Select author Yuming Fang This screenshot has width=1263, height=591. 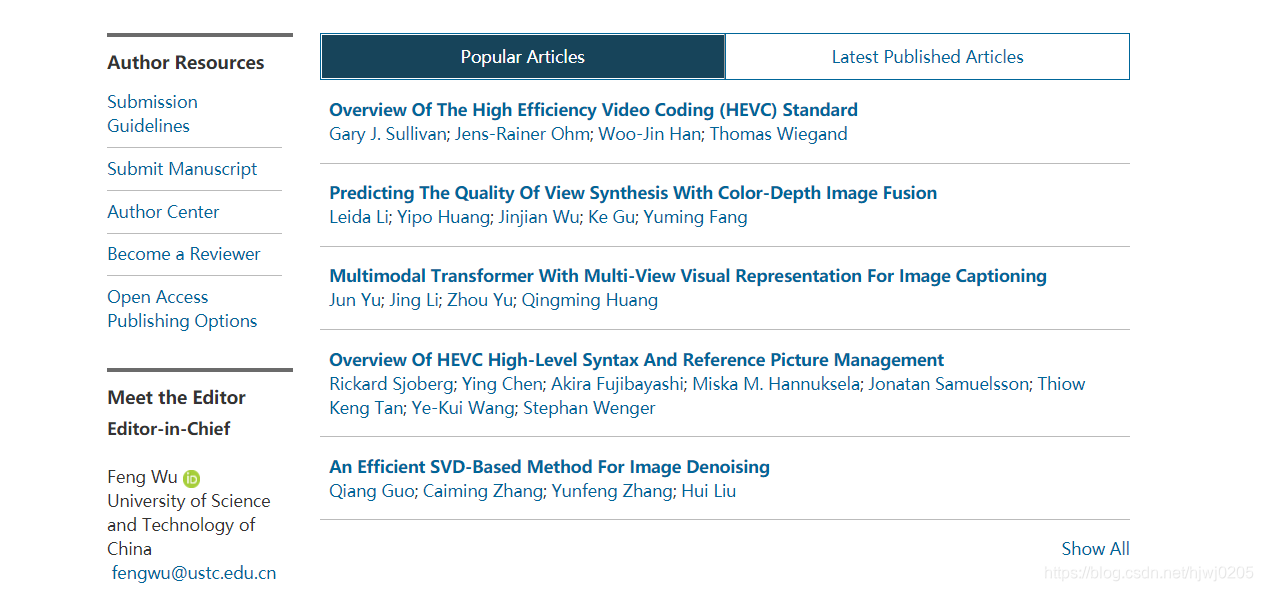pyautogui.click(x=695, y=217)
